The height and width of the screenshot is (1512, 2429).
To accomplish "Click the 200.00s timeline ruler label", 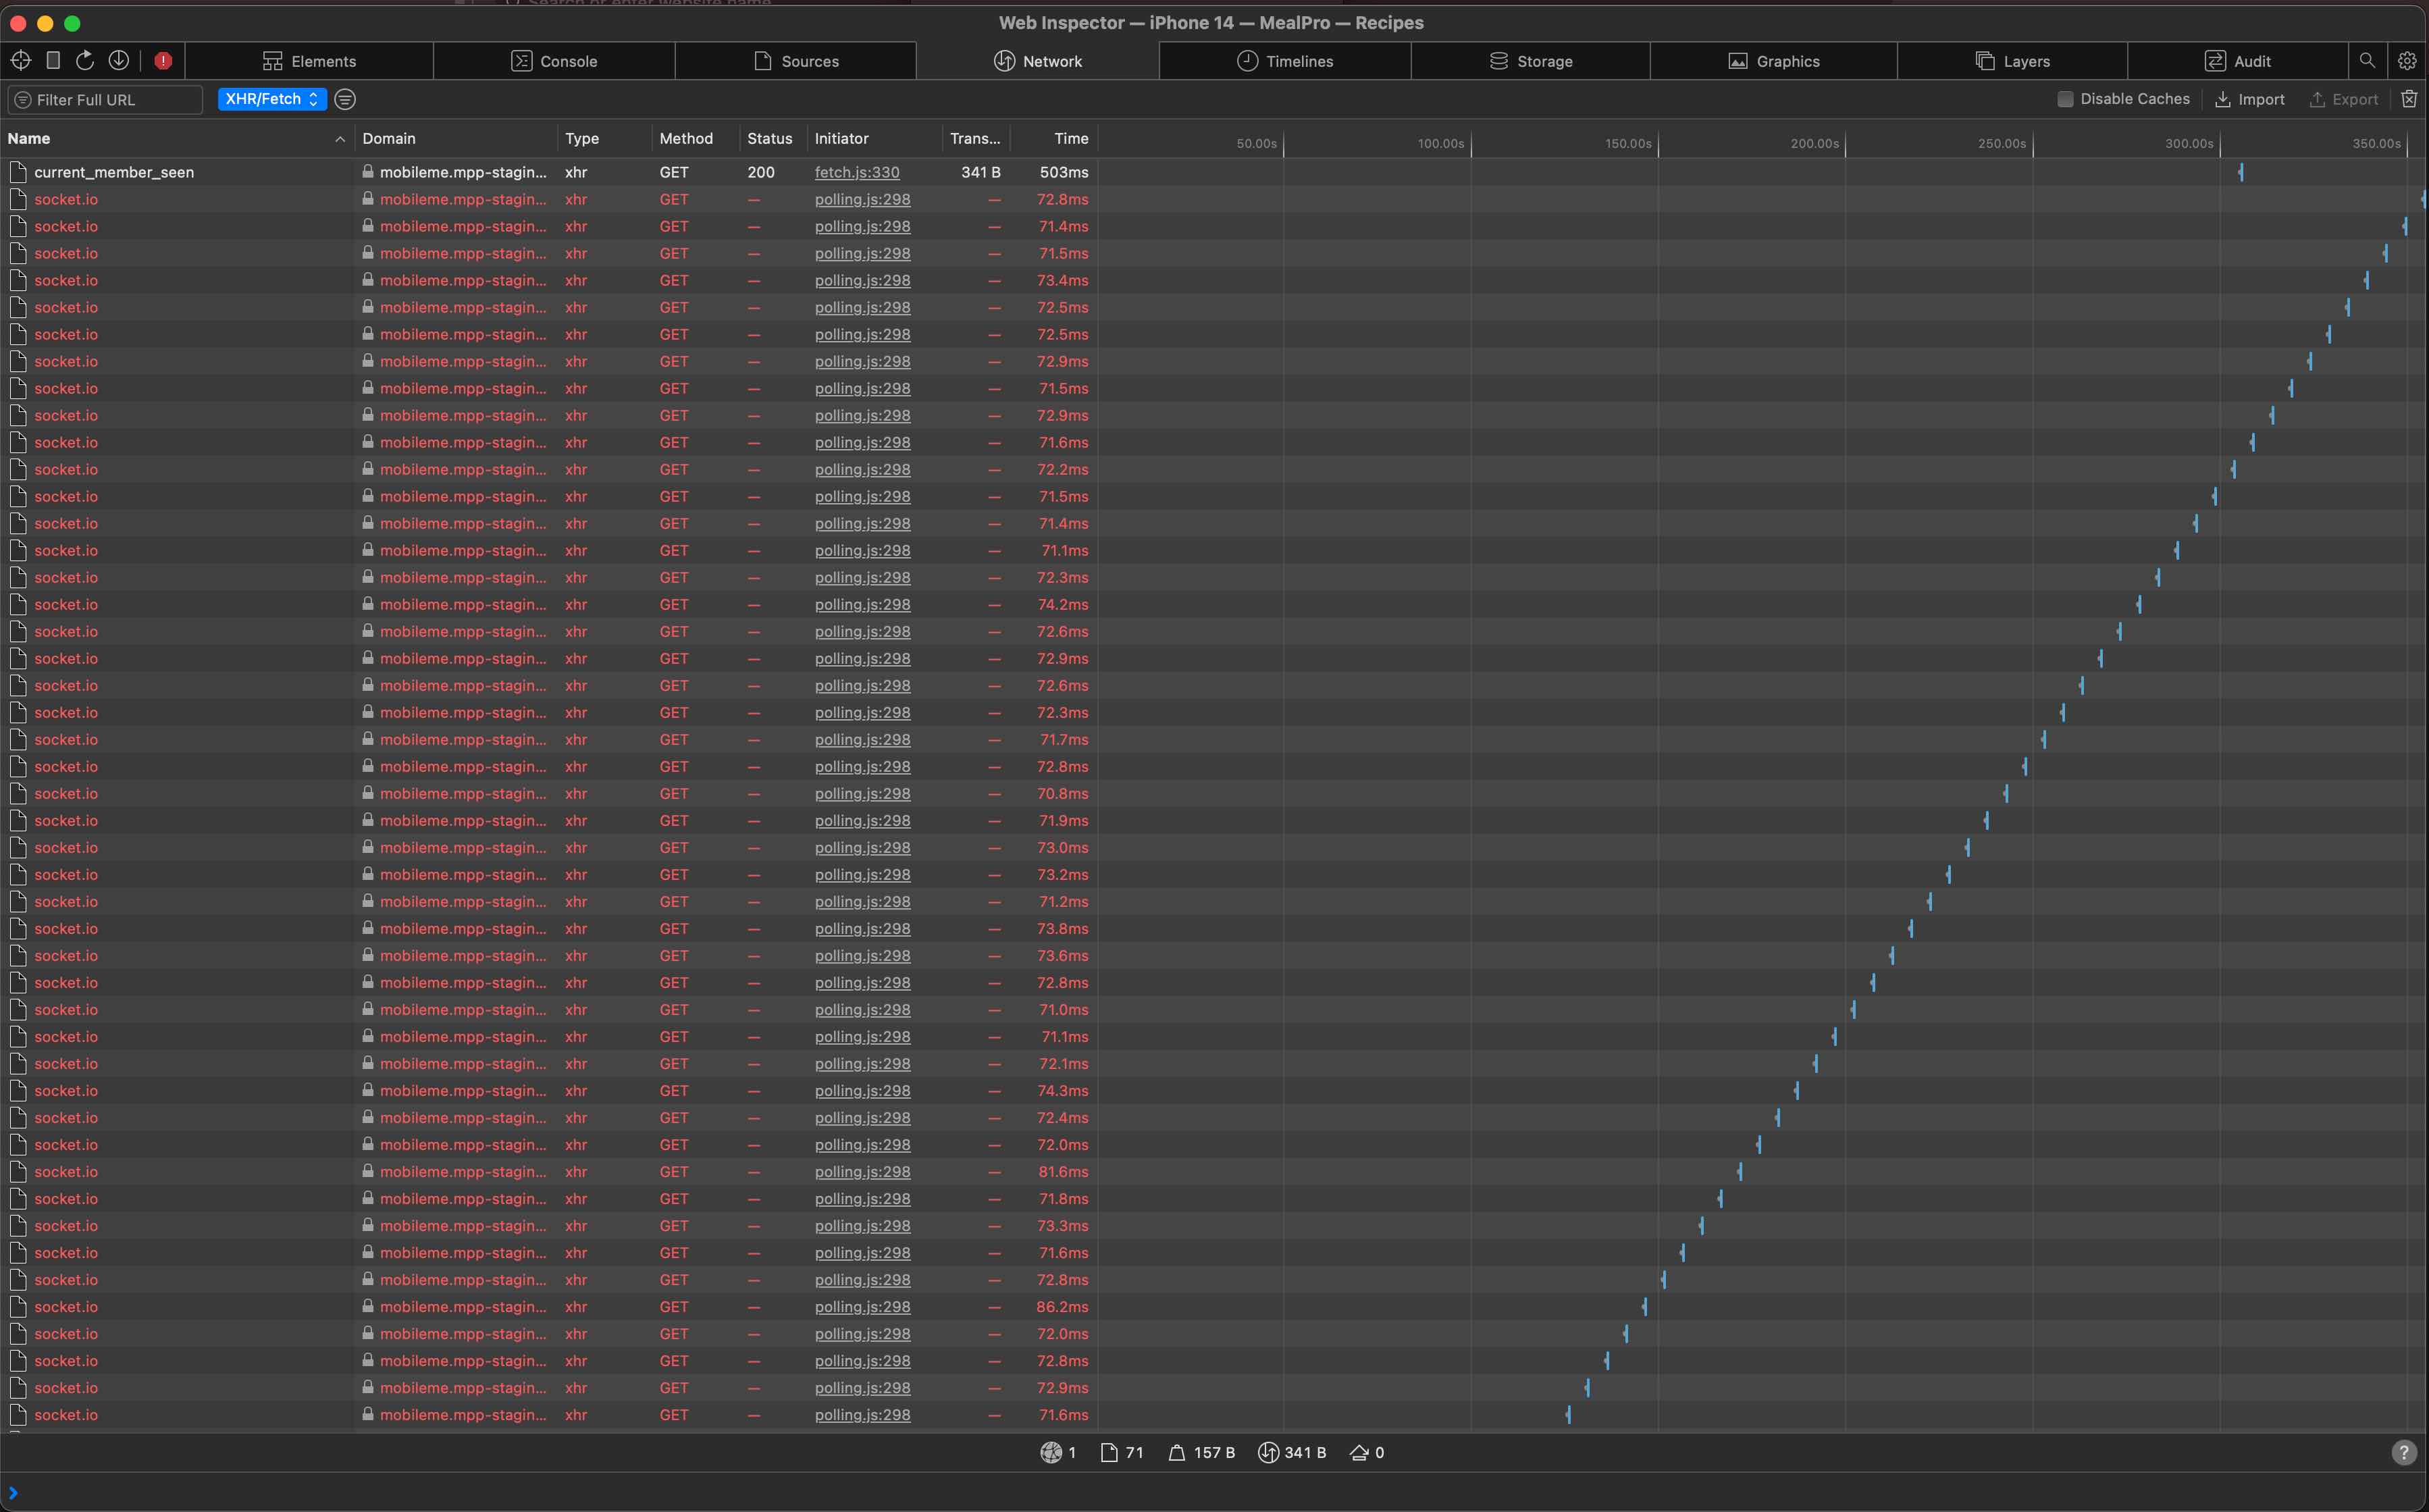I will pyautogui.click(x=1814, y=143).
